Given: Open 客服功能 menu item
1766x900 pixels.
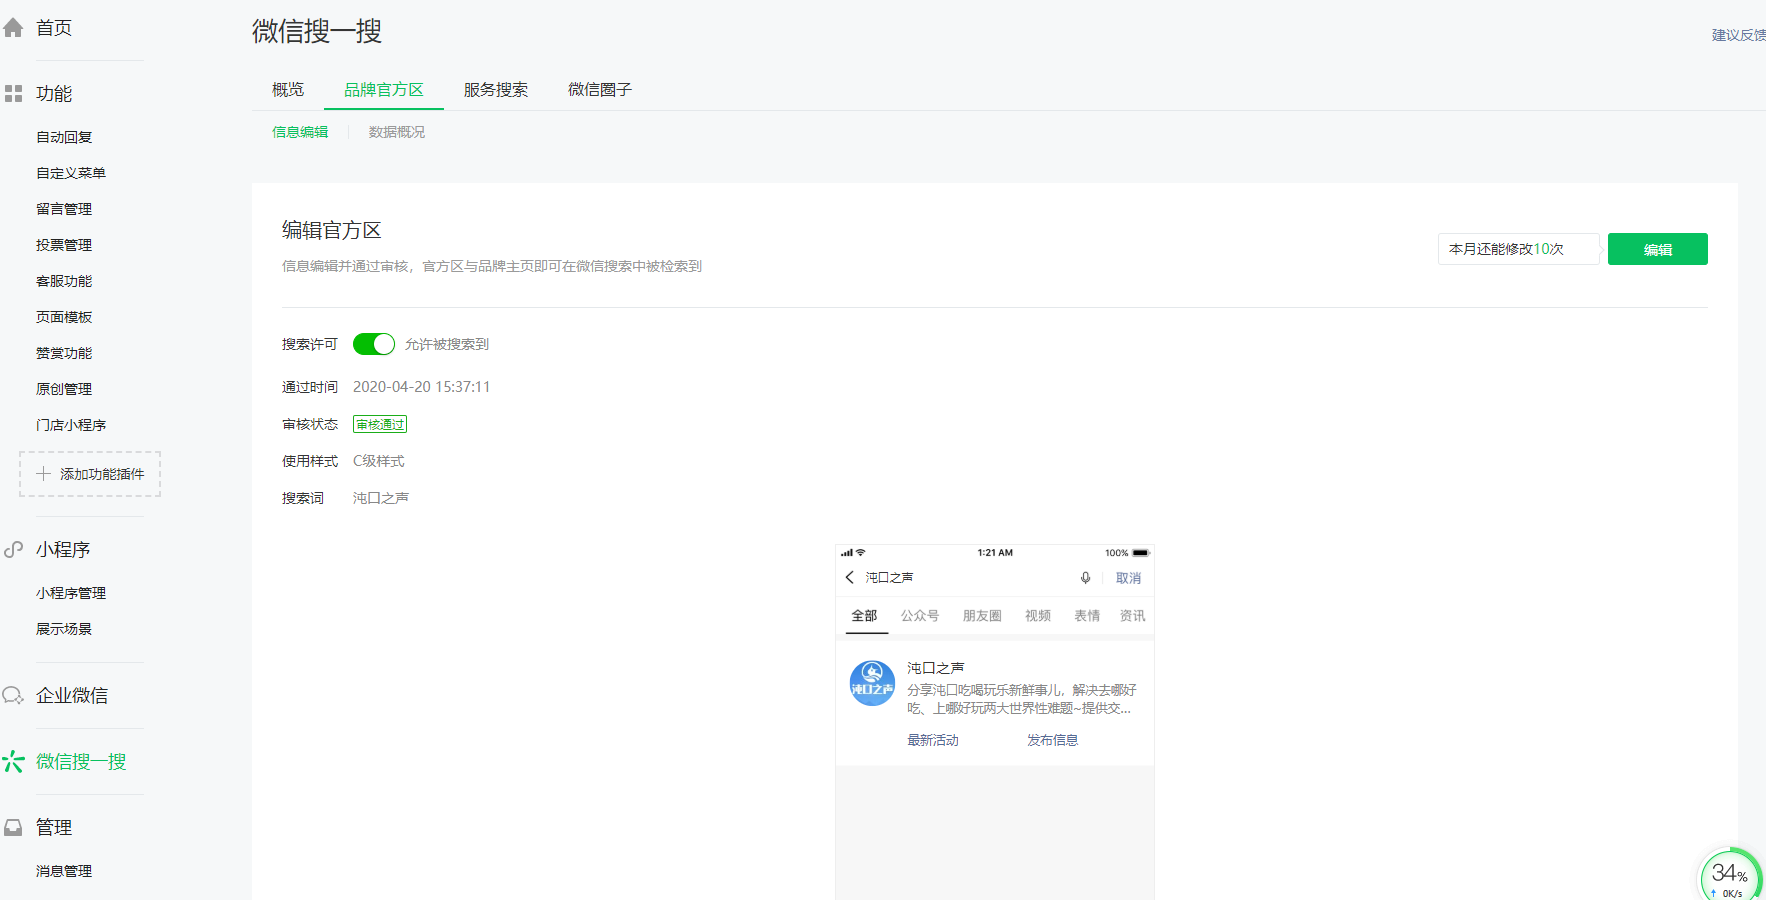Looking at the screenshot, I should [x=64, y=281].
